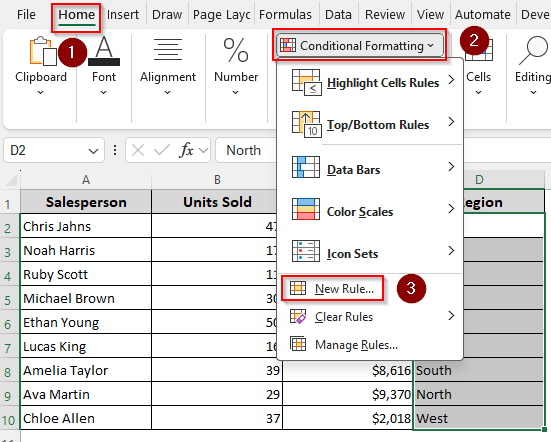Choose the Data Bars menu label
551x442 pixels.
coord(354,170)
